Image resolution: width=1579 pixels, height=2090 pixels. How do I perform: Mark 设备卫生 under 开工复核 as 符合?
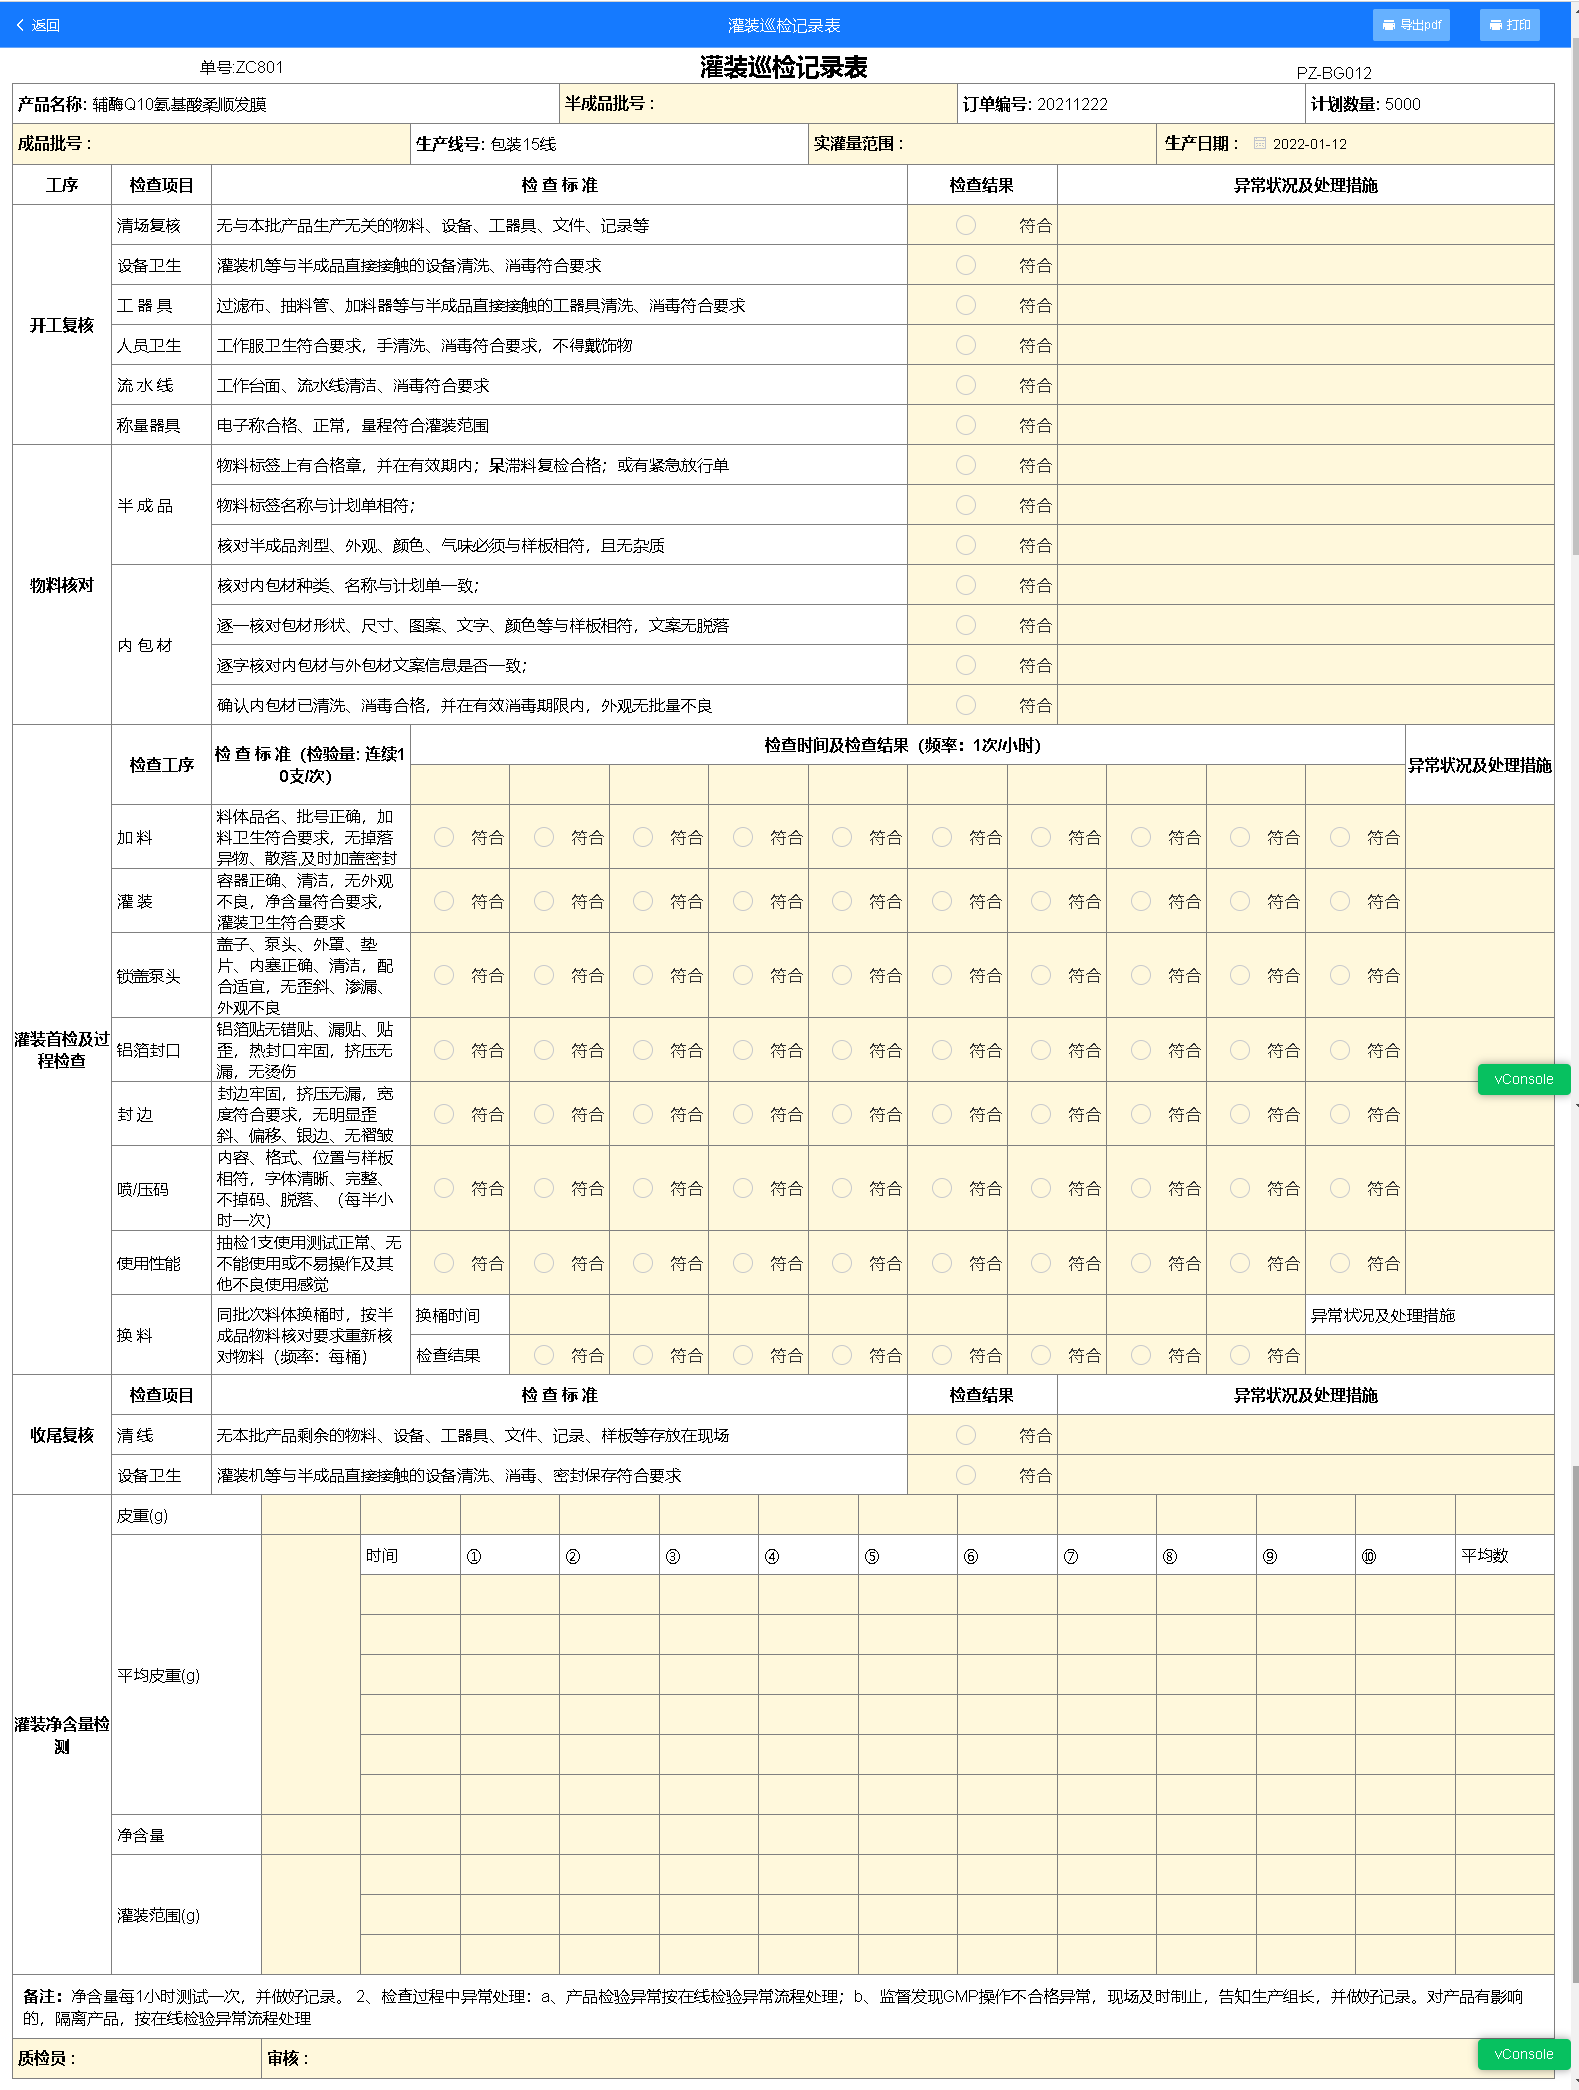click(x=965, y=265)
